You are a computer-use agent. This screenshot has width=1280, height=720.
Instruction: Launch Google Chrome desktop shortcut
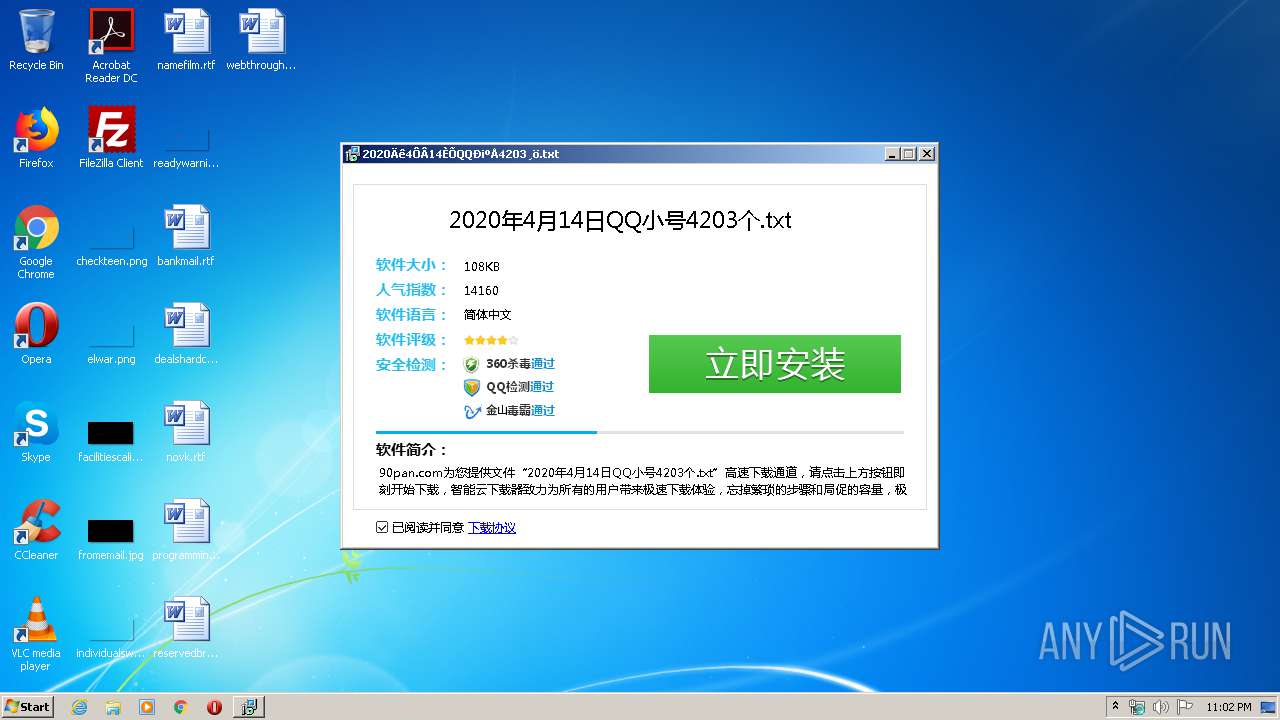click(x=36, y=242)
